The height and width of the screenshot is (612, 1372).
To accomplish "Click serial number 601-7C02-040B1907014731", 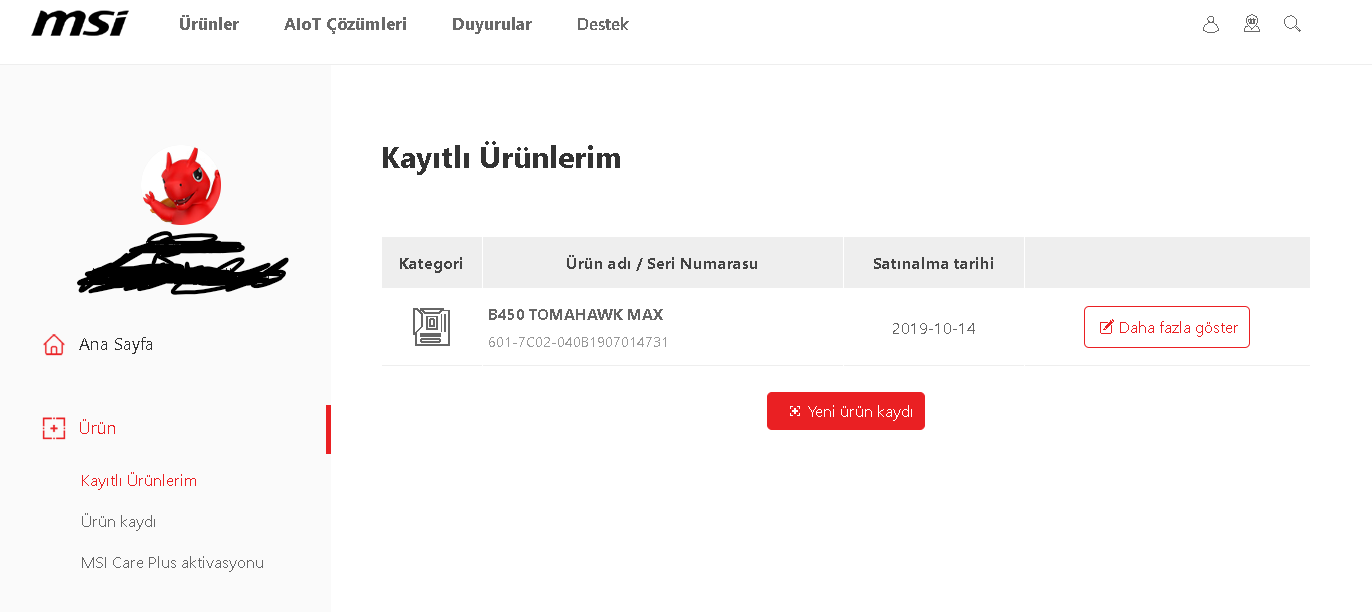I will pos(578,342).
